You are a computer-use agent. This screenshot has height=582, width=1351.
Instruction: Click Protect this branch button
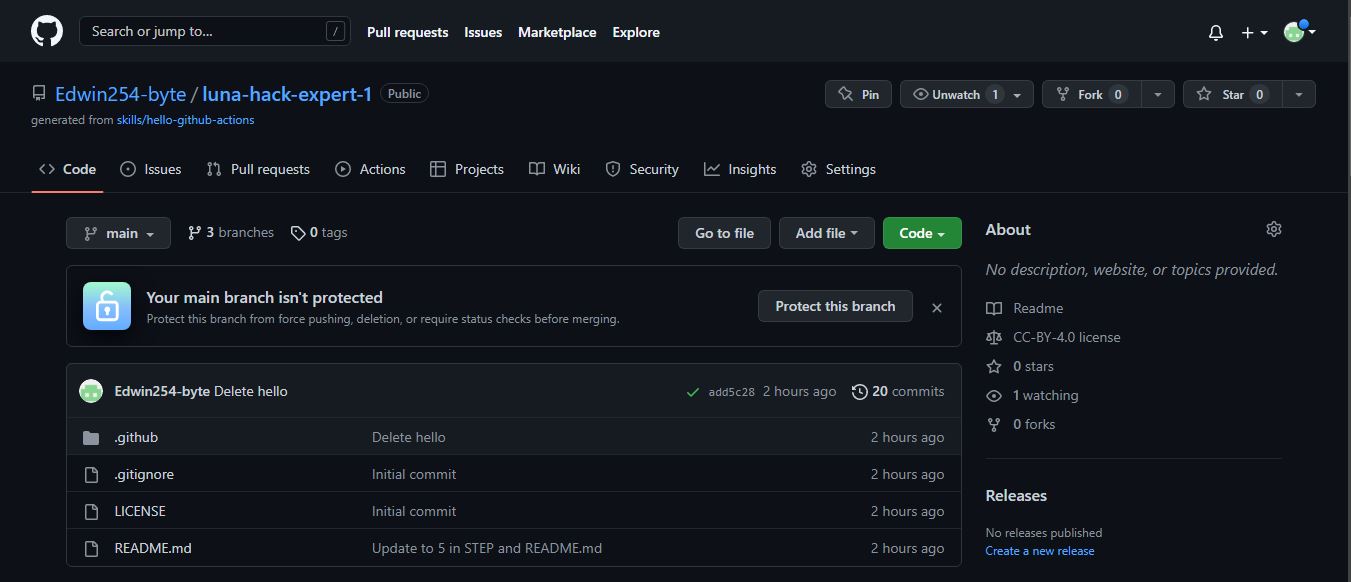click(x=835, y=306)
